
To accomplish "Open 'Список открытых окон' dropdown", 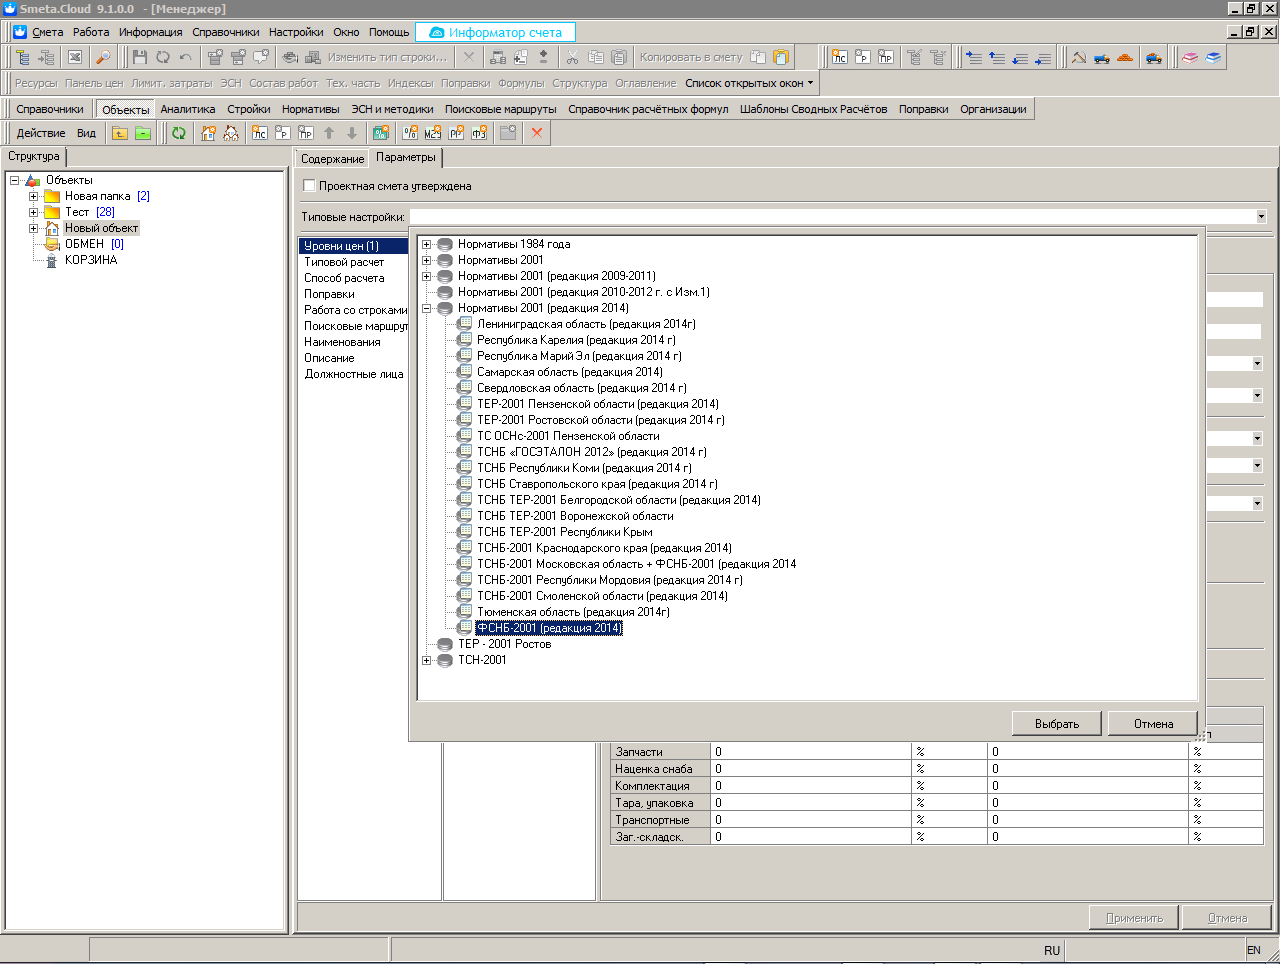I will click(749, 83).
